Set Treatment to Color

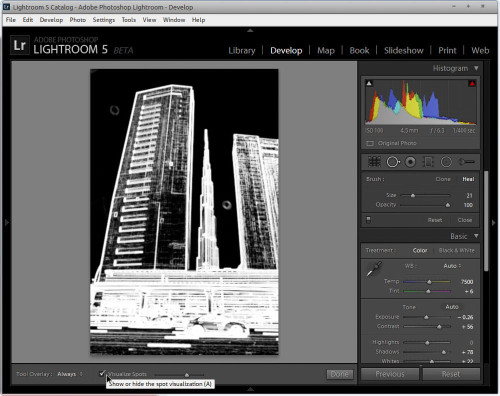[x=420, y=250]
